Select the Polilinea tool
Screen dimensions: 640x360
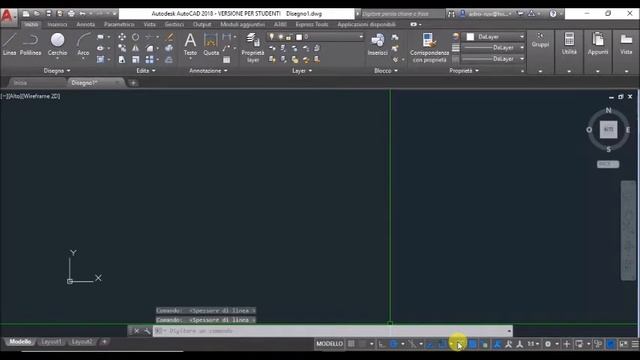[x=31, y=44]
